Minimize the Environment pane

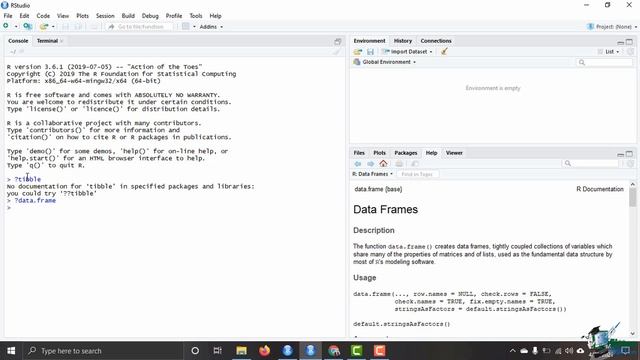pyautogui.click(x=620, y=42)
